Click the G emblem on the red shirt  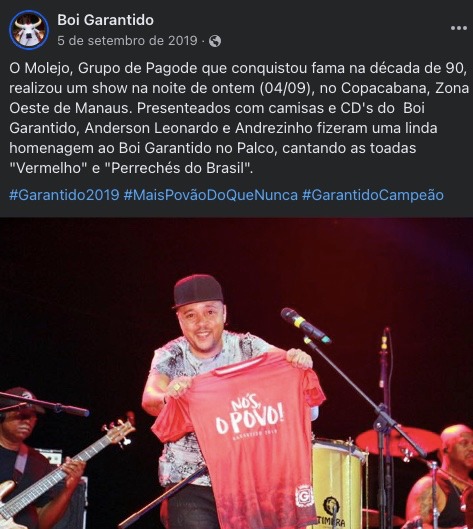click(x=304, y=496)
